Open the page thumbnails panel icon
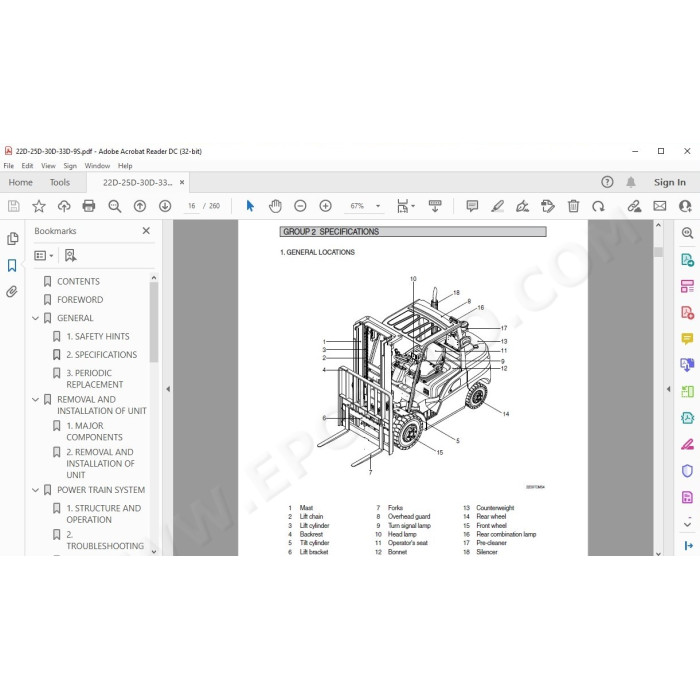The image size is (700, 700). [x=13, y=238]
